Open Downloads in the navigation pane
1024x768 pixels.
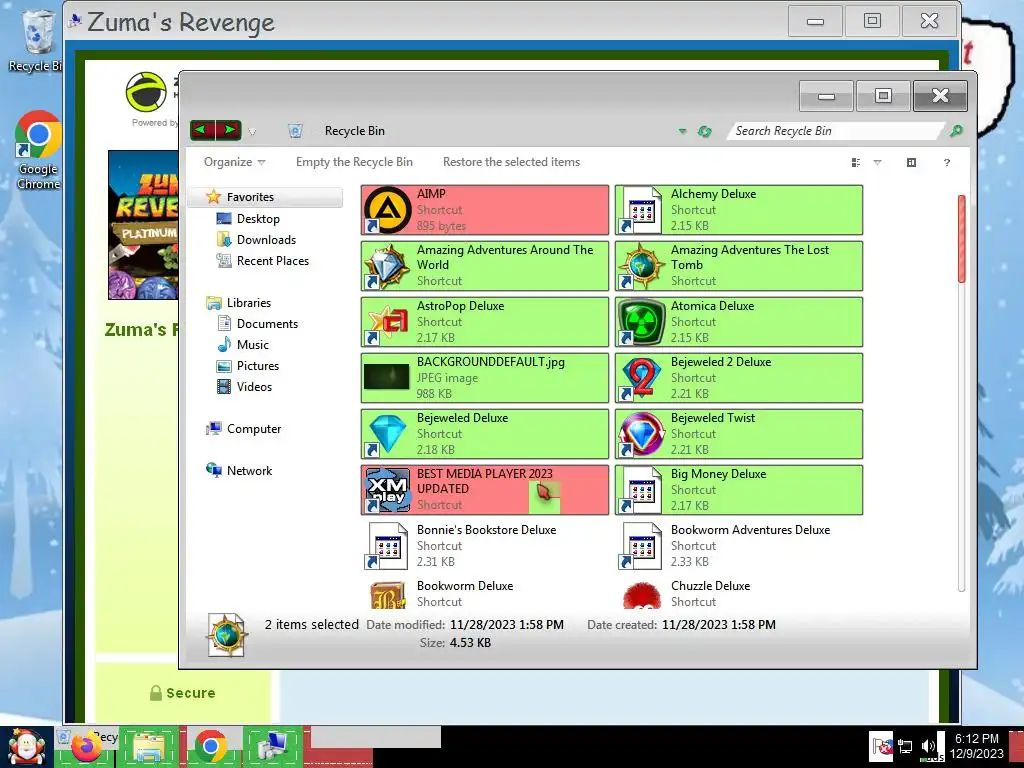pyautogui.click(x=266, y=240)
